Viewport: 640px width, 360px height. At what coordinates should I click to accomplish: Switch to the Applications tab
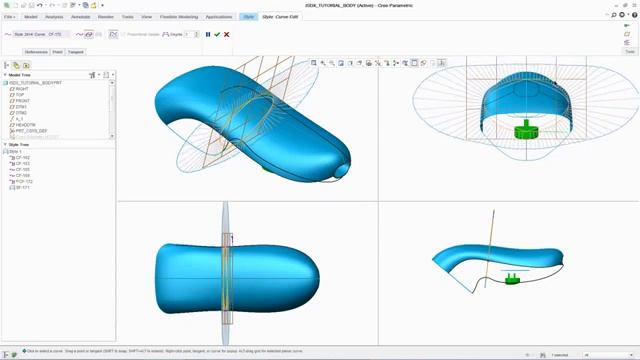tap(219, 17)
